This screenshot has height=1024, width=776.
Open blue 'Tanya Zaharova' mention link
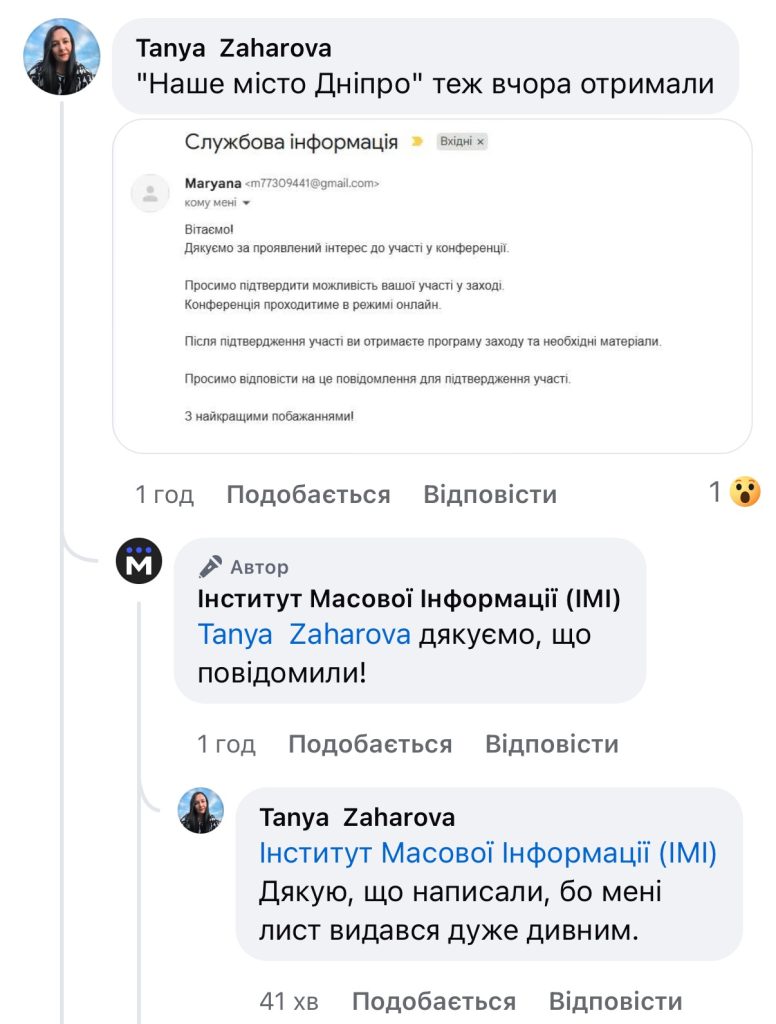pyautogui.click(x=304, y=635)
